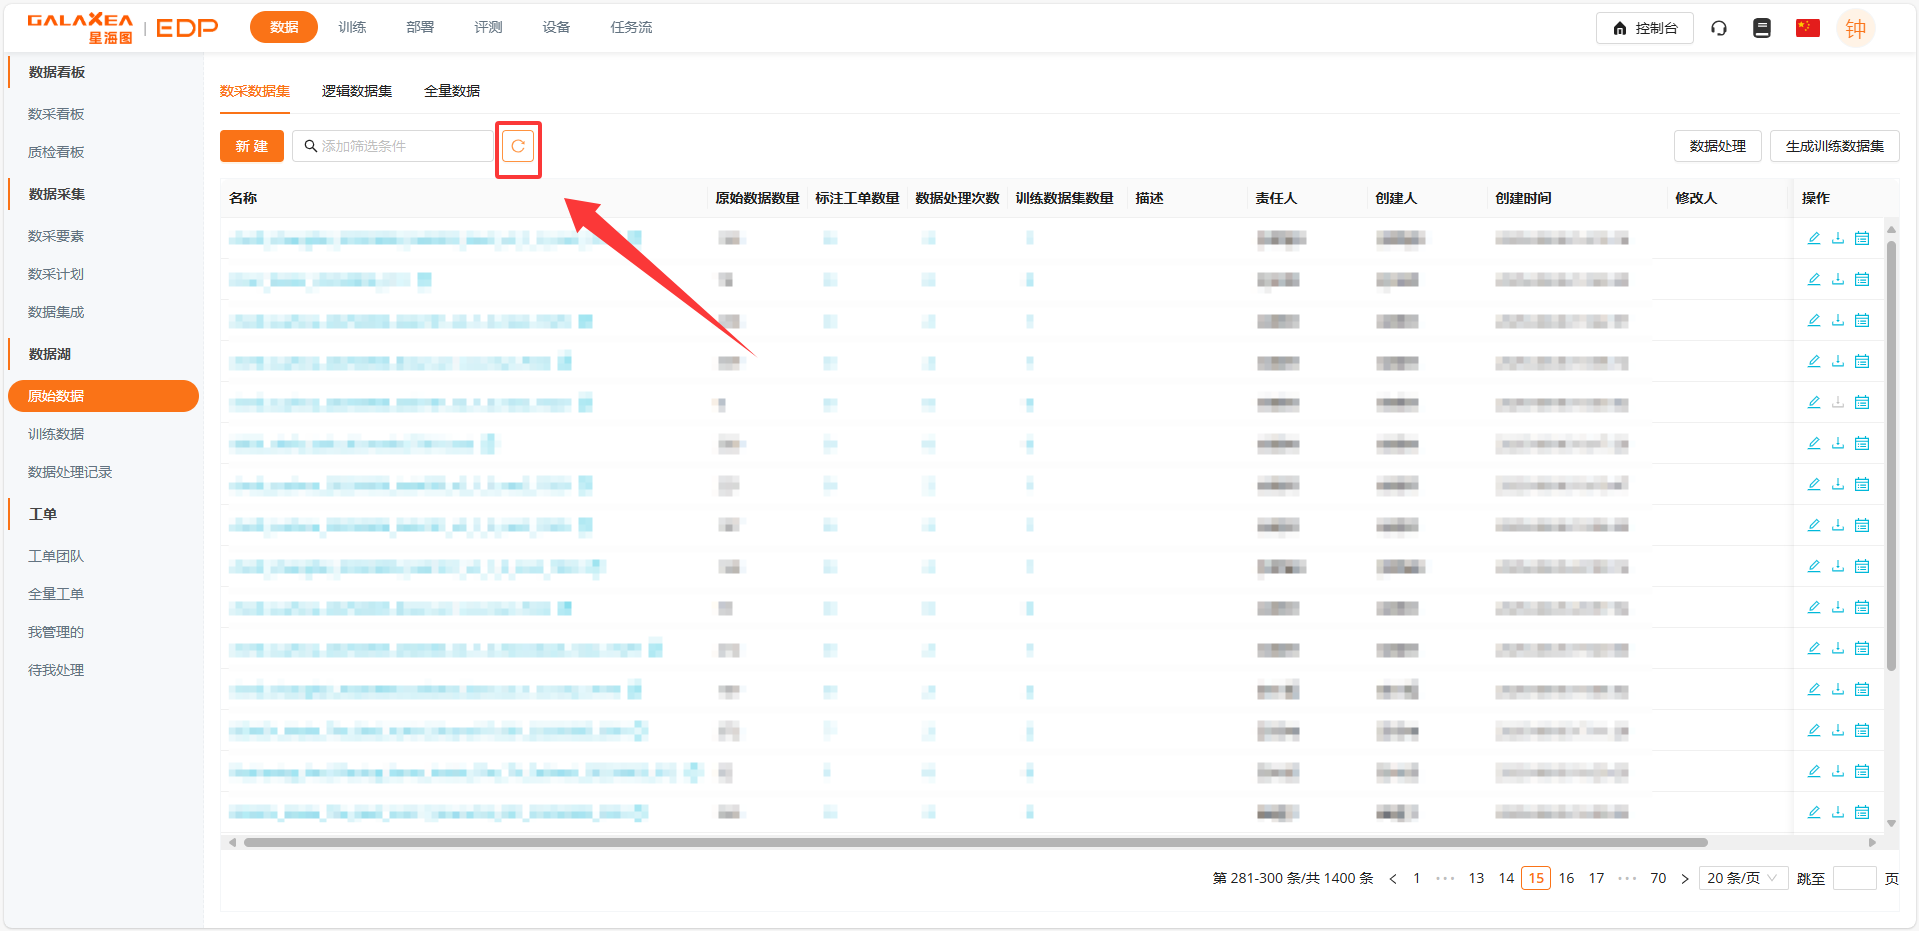Select 训练数据 in the left sidebar
Screen dimensions: 1919x931
tap(56, 434)
